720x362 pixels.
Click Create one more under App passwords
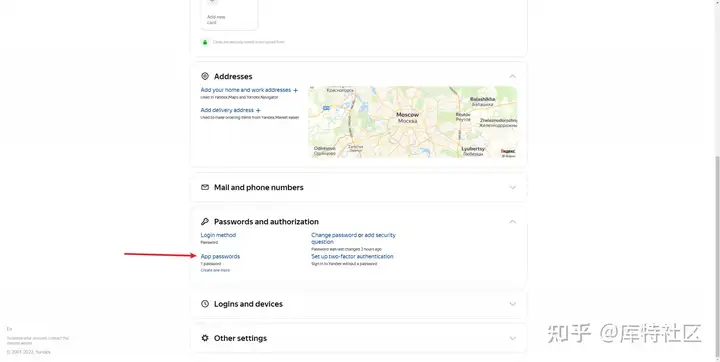[x=215, y=270]
